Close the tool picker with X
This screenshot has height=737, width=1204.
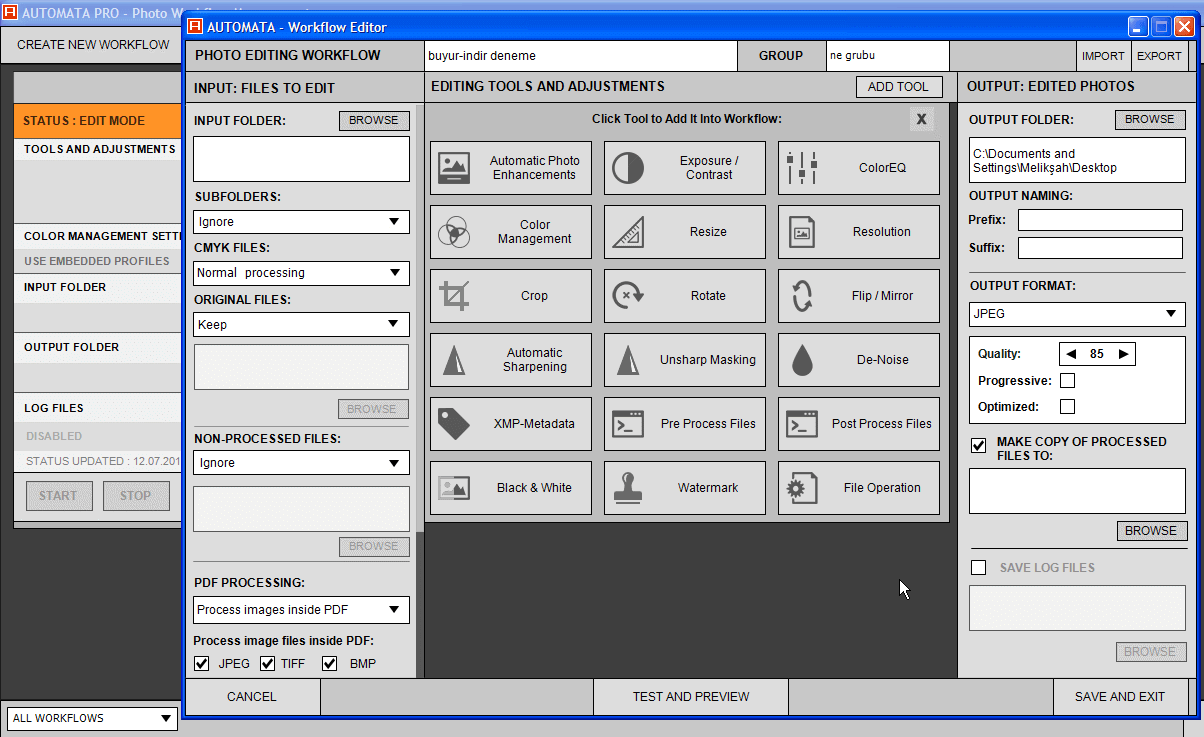pos(922,120)
